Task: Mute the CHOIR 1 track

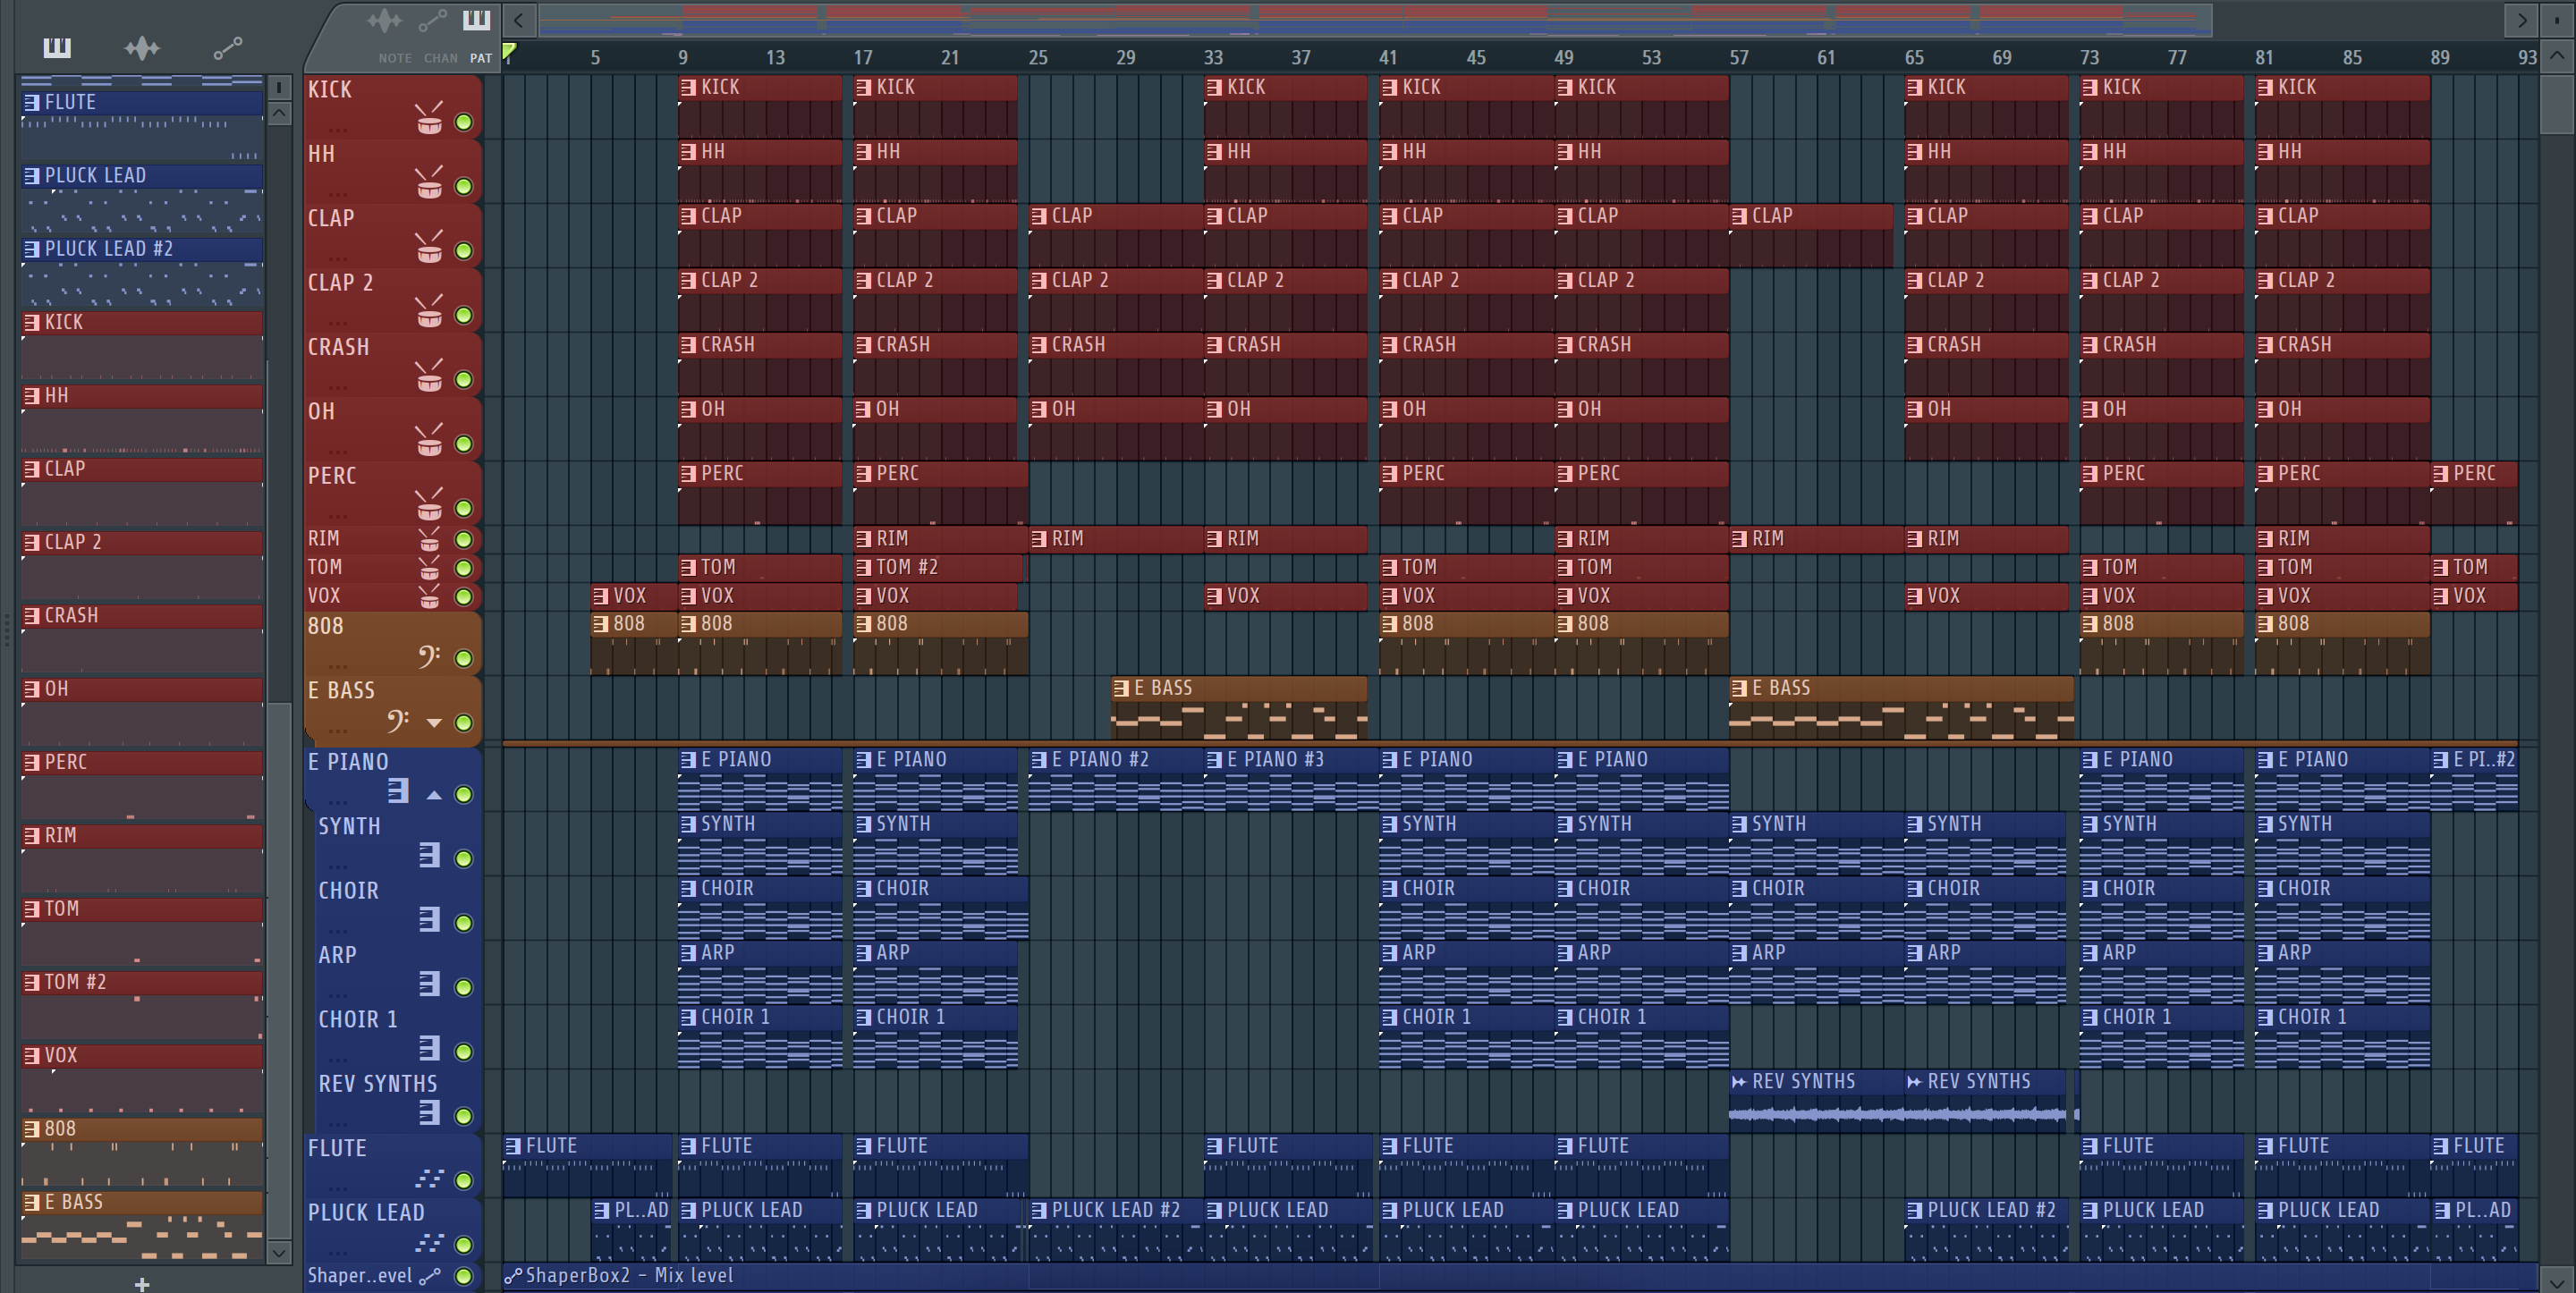Action: pos(464,1052)
